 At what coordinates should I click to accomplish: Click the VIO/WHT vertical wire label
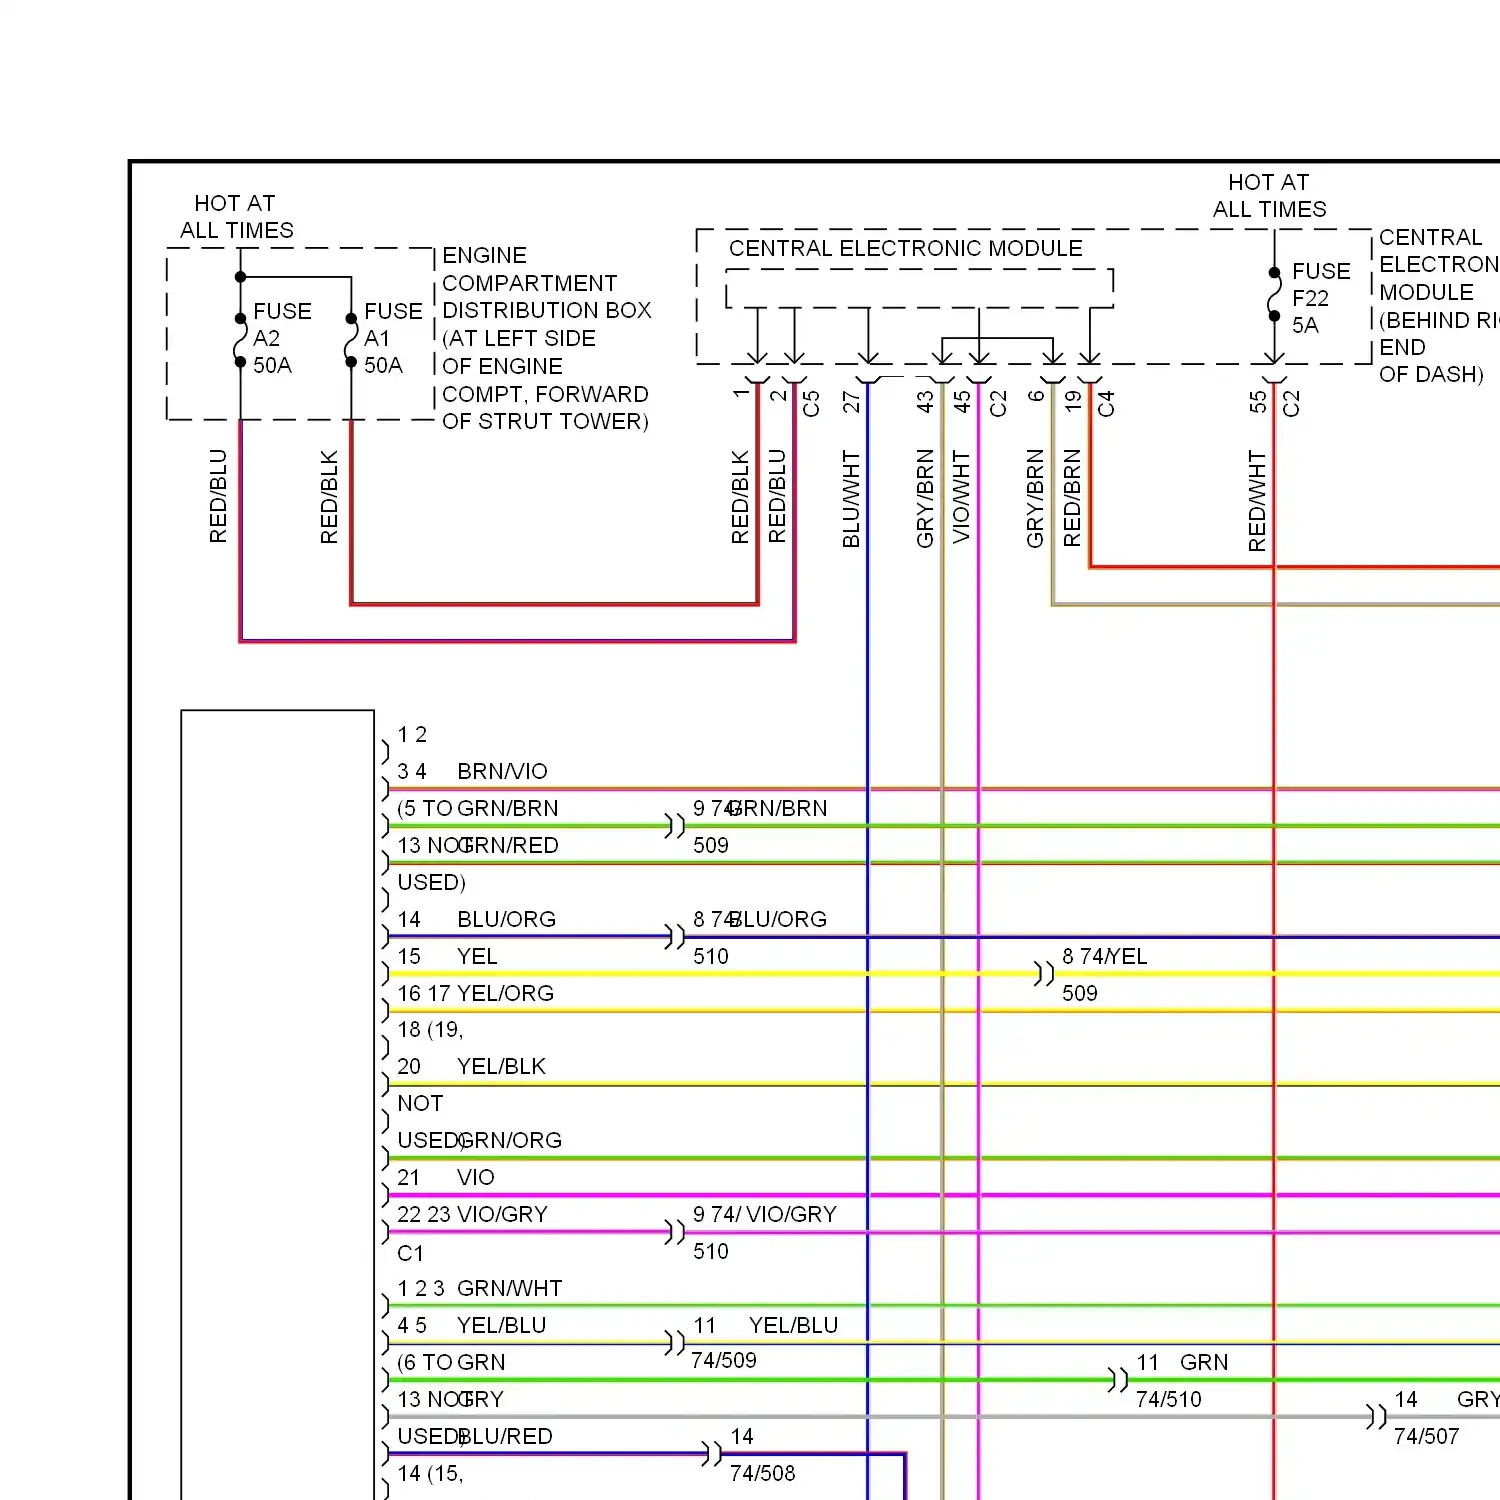961,497
